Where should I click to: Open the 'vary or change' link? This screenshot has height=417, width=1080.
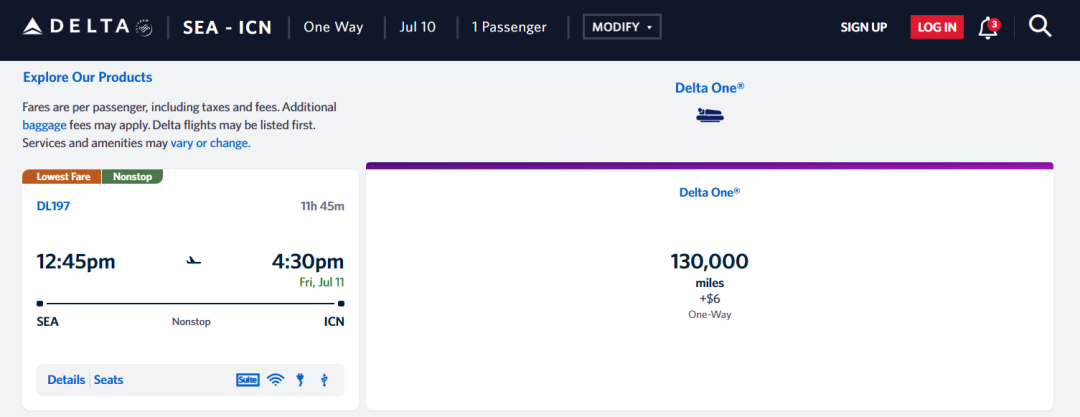point(210,143)
